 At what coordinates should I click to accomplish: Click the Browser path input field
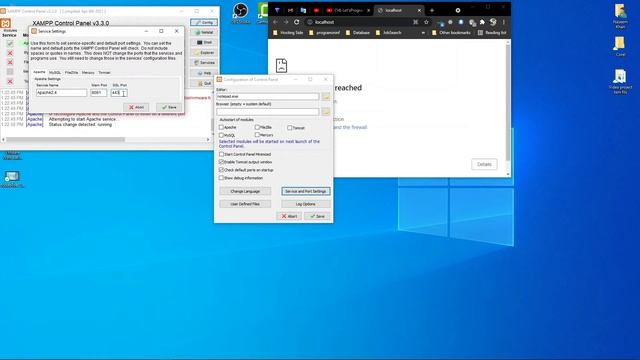[268, 111]
